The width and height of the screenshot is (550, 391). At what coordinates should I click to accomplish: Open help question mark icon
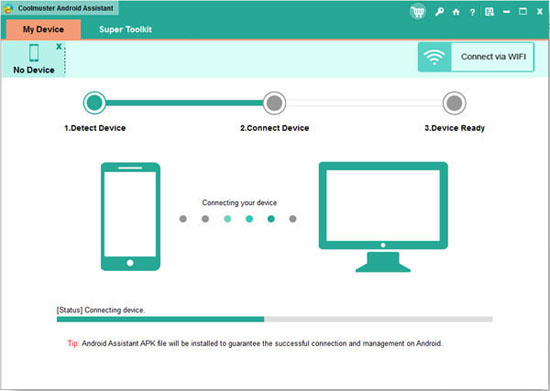tap(472, 12)
